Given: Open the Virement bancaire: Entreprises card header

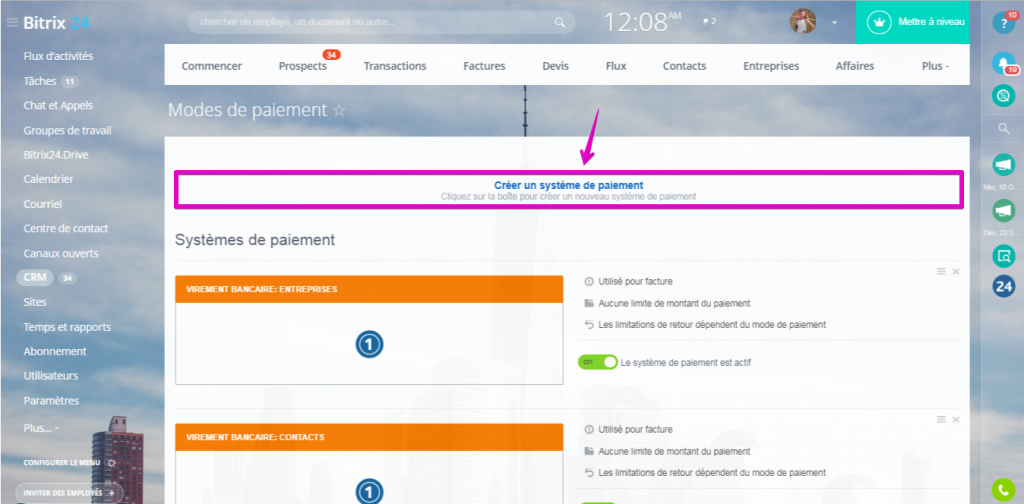Looking at the screenshot, I should [x=369, y=289].
